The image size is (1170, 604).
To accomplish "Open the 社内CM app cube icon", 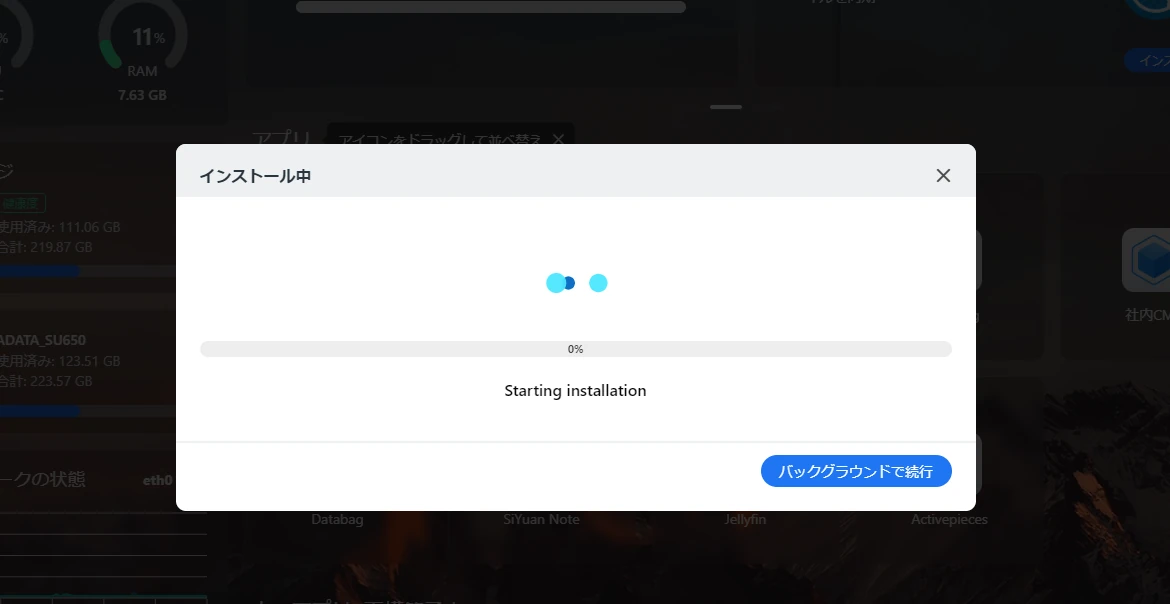I will [1148, 260].
